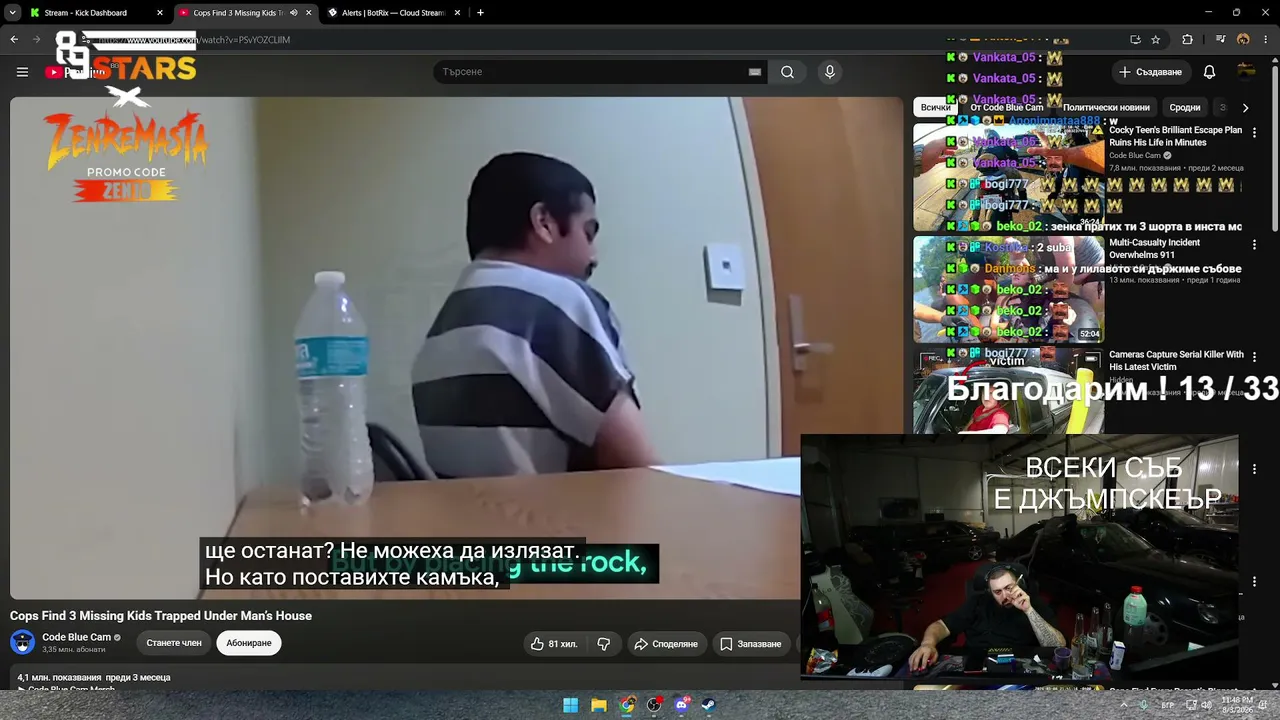Open the Chrome extensions puzzle icon
The width and height of the screenshot is (1280, 720).
point(1187,40)
